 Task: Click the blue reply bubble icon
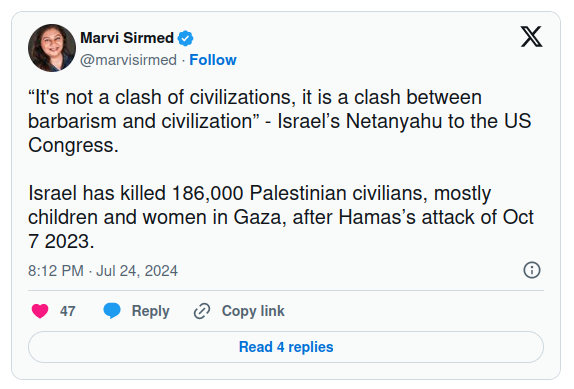pyautogui.click(x=112, y=311)
